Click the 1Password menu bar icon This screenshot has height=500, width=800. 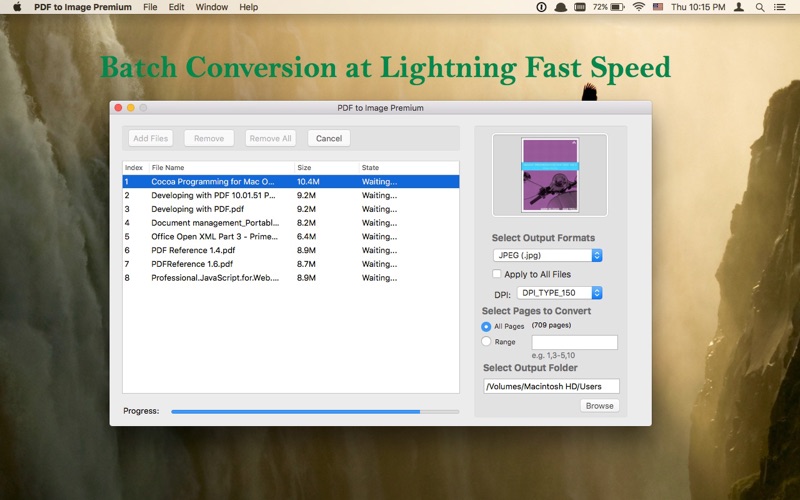541,7
